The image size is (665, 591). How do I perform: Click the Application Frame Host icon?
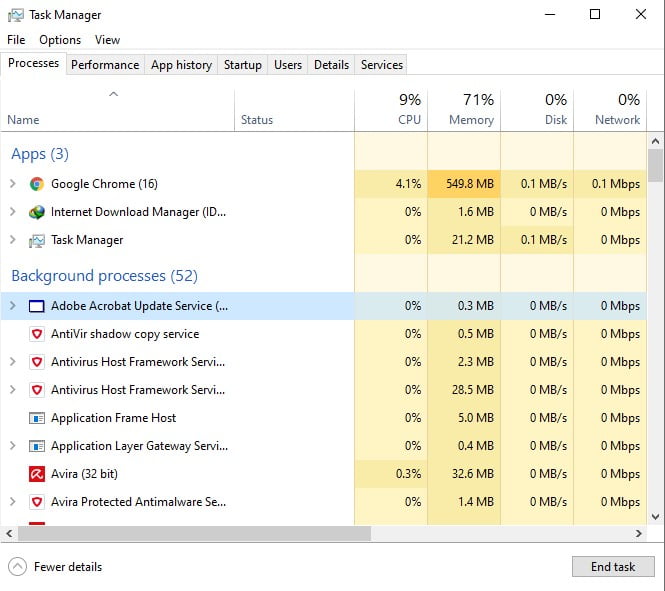[x=37, y=418]
